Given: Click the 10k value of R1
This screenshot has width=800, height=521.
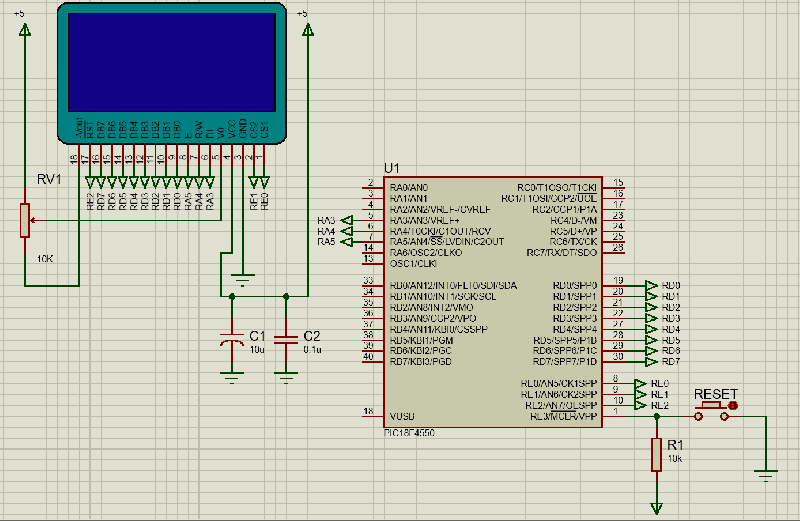Looking at the screenshot, I should click(x=674, y=458).
